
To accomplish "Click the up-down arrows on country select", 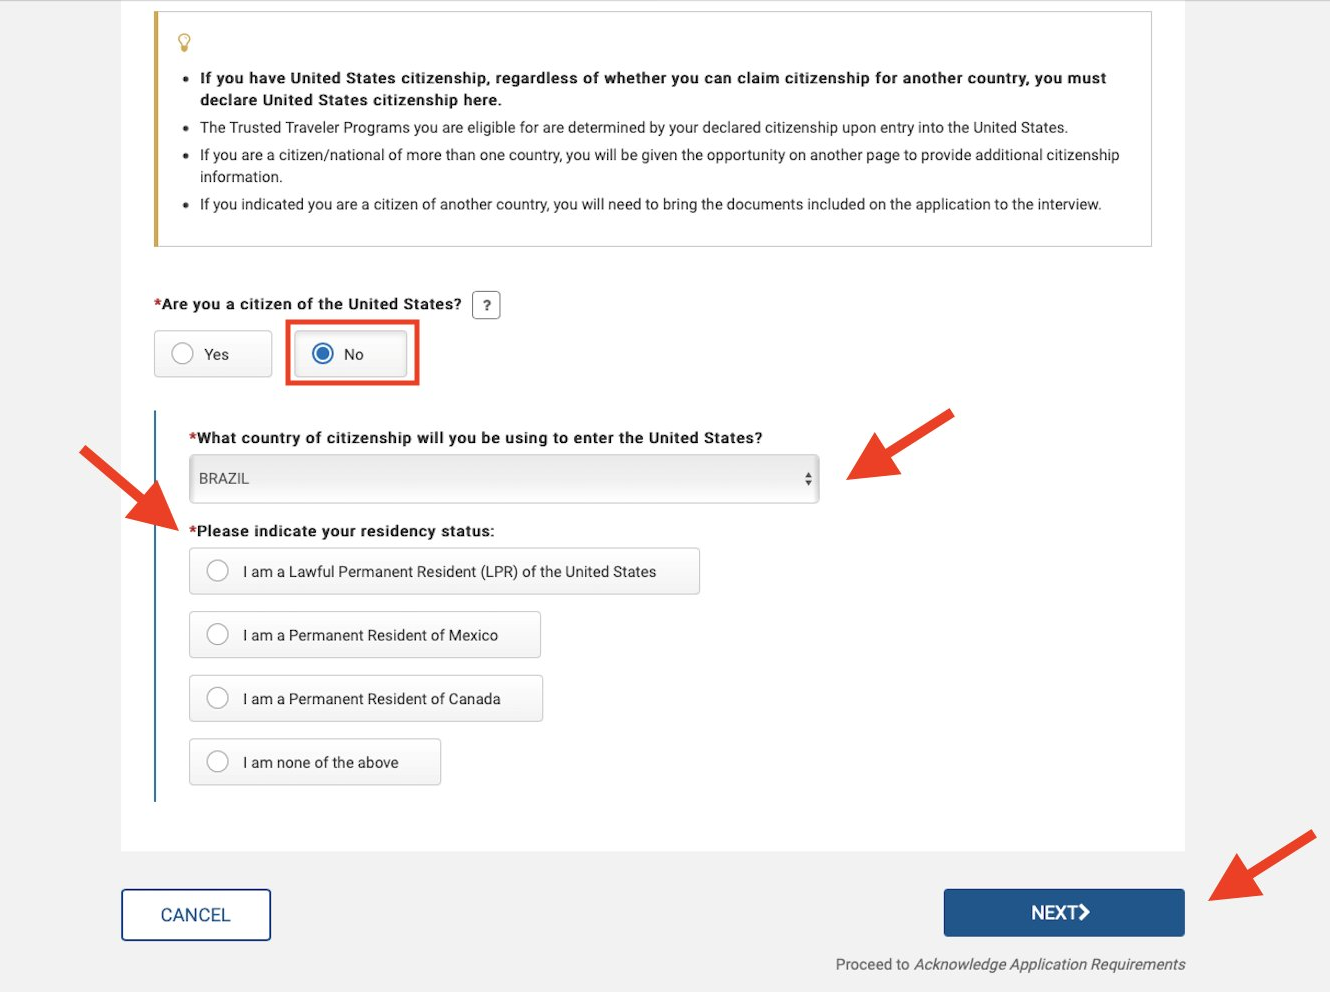I will (808, 479).
